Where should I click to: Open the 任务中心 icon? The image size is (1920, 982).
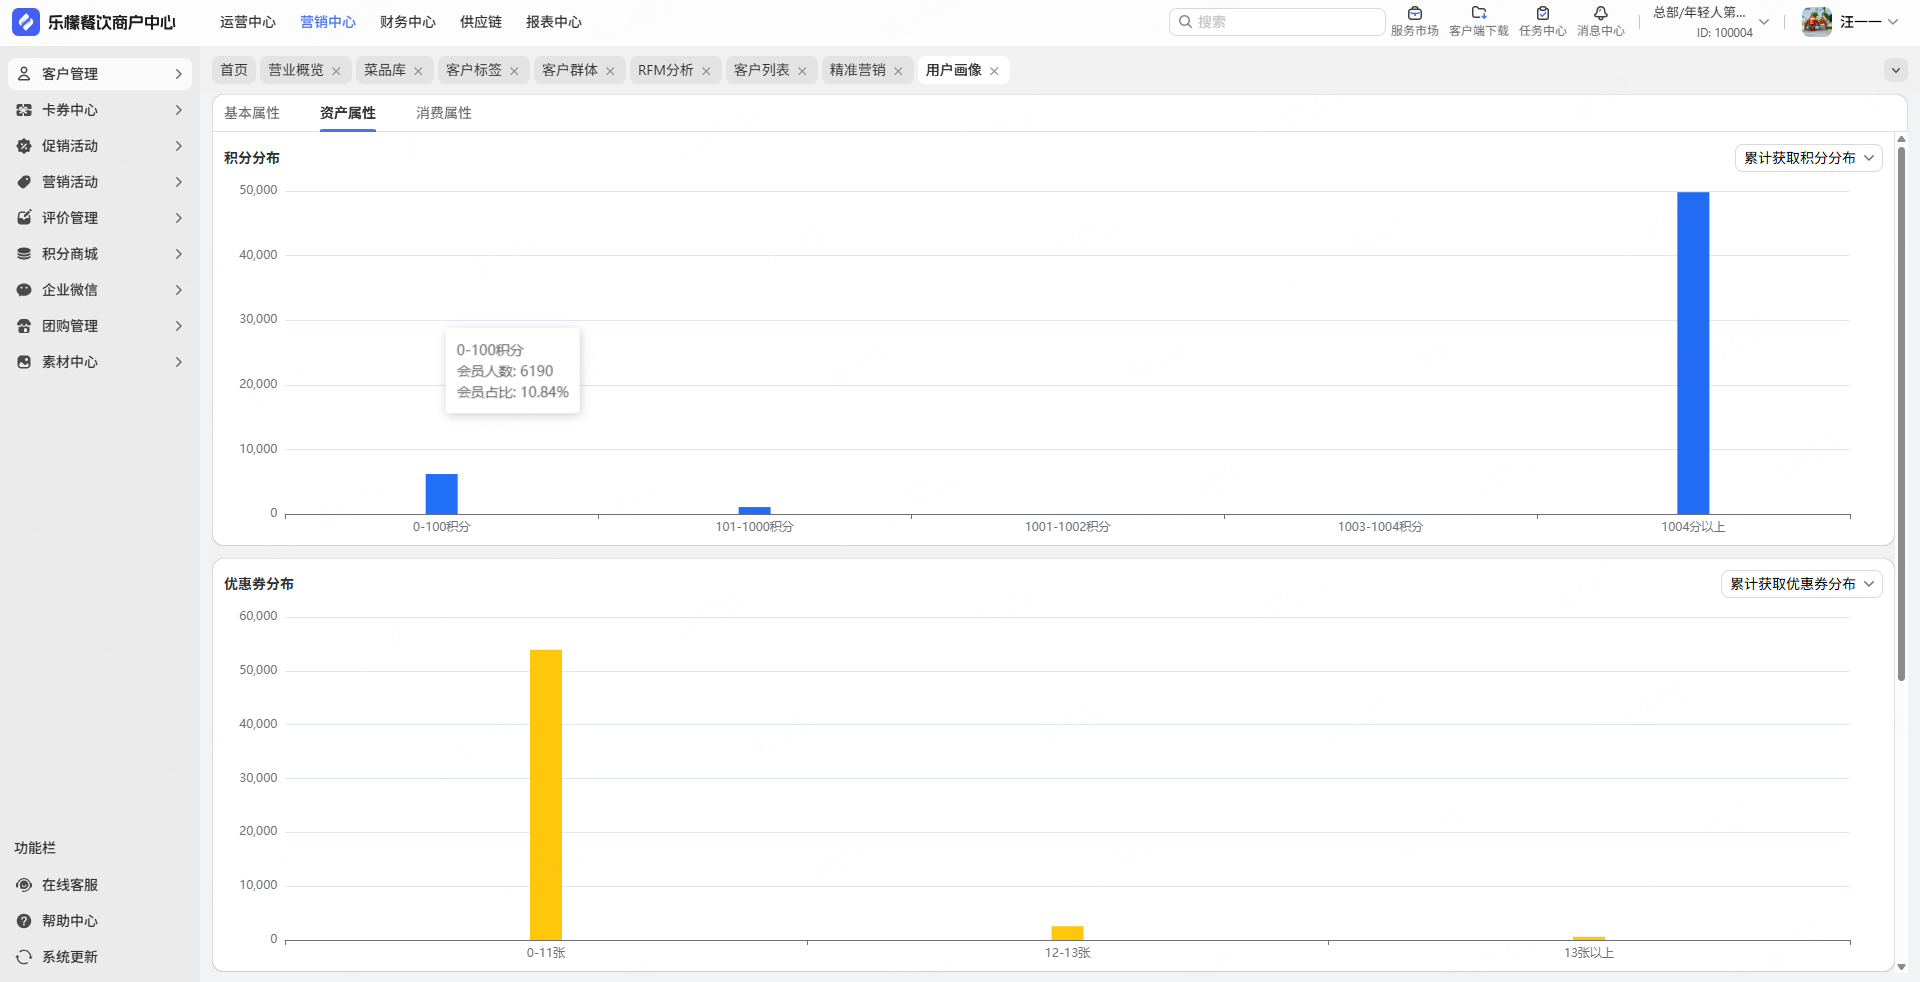pyautogui.click(x=1543, y=14)
